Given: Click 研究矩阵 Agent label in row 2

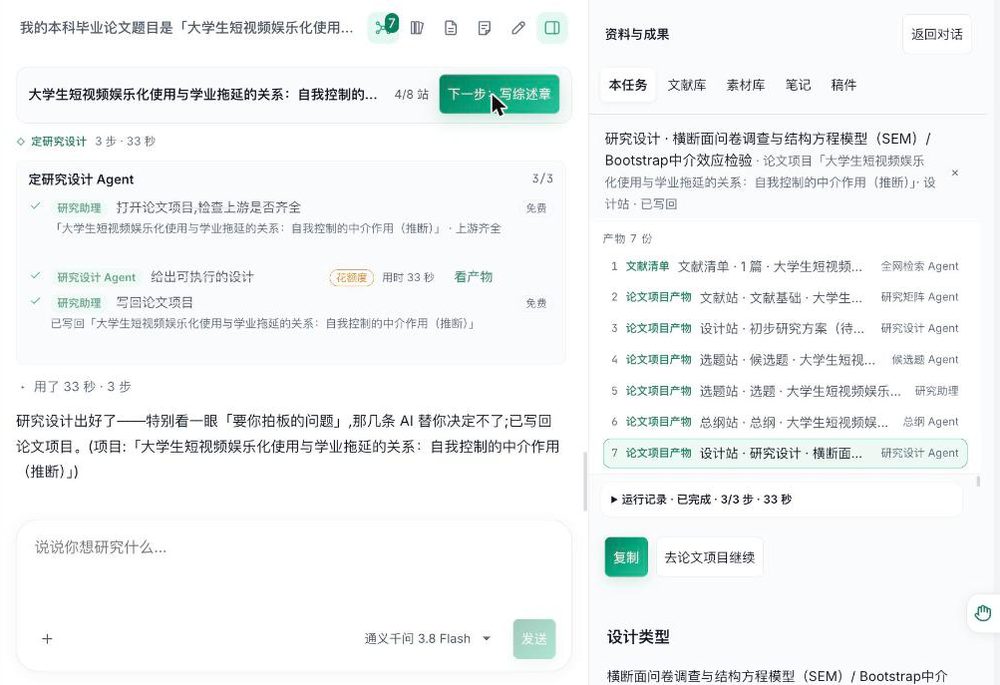Looking at the screenshot, I should click(x=920, y=297).
